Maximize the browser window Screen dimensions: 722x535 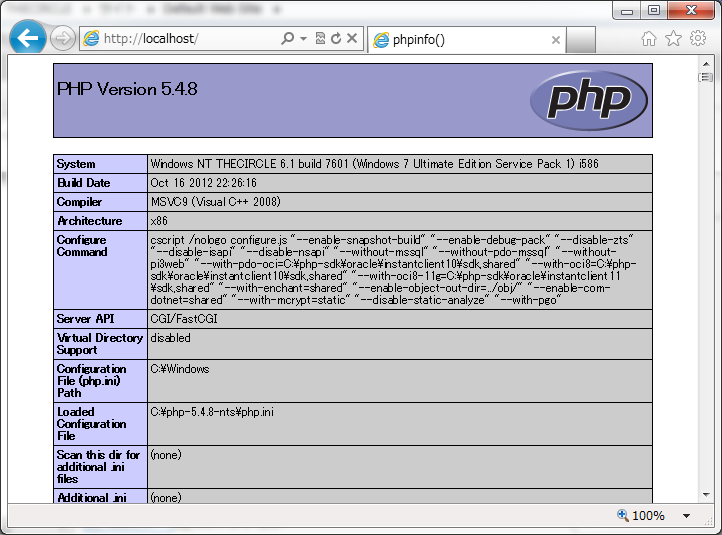(x=654, y=11)
